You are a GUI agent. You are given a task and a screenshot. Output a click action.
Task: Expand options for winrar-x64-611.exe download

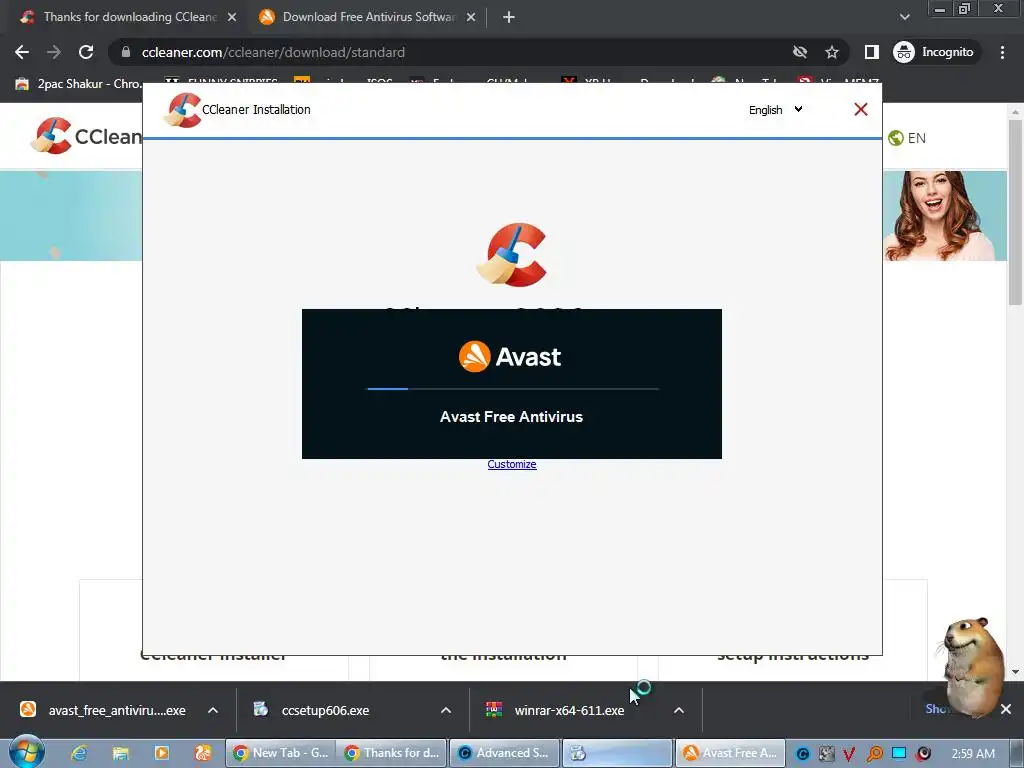(x=679, y=710)
